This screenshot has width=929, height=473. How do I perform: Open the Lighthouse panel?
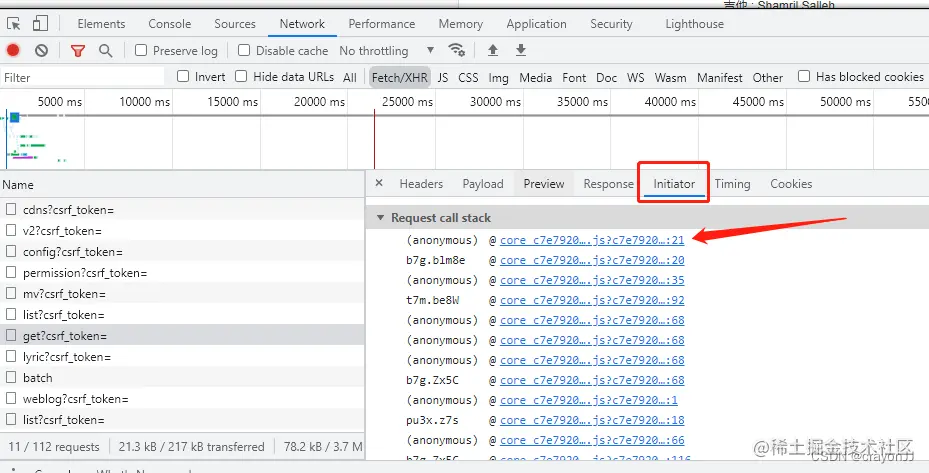(694, 24)
